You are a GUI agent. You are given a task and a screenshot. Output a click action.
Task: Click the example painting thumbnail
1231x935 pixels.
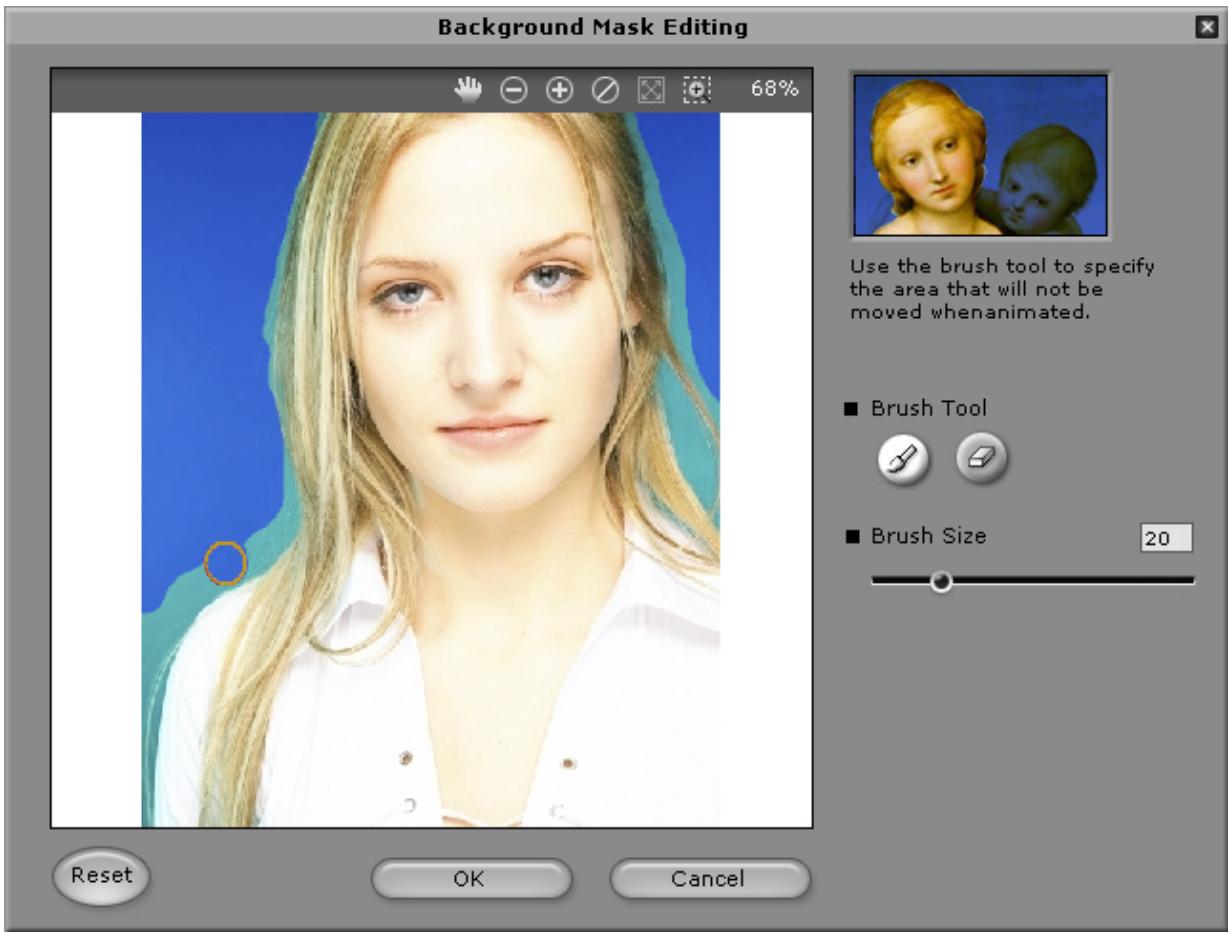[x=980, y=155]
